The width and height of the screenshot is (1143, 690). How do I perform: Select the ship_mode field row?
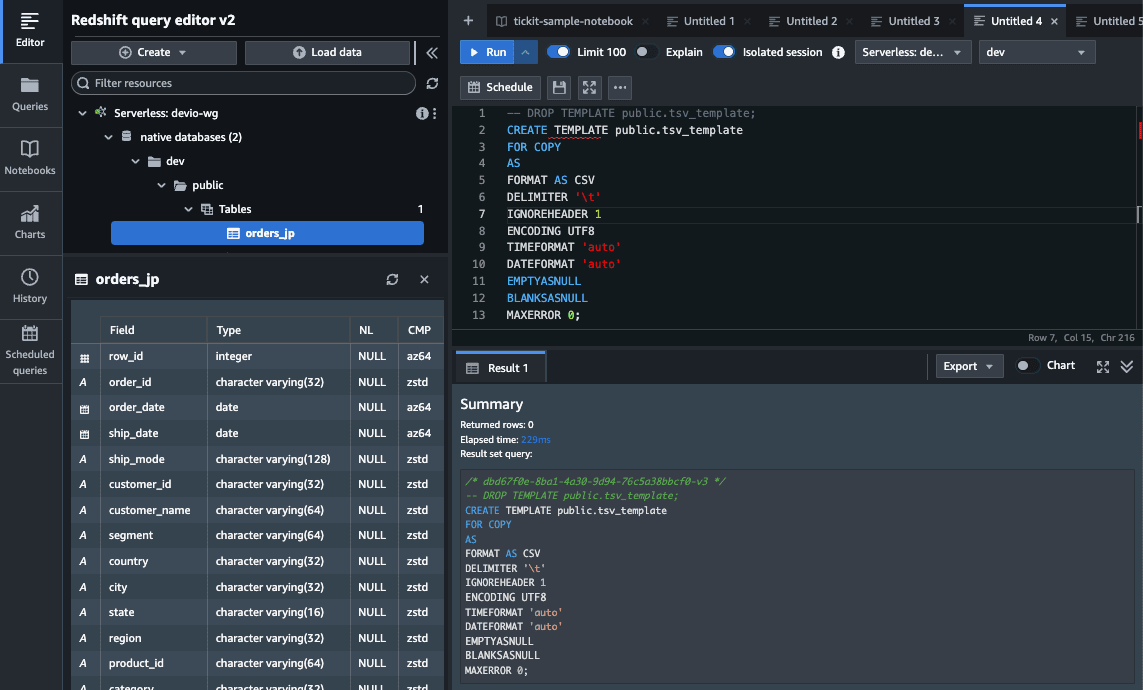[x=257, y=459]
